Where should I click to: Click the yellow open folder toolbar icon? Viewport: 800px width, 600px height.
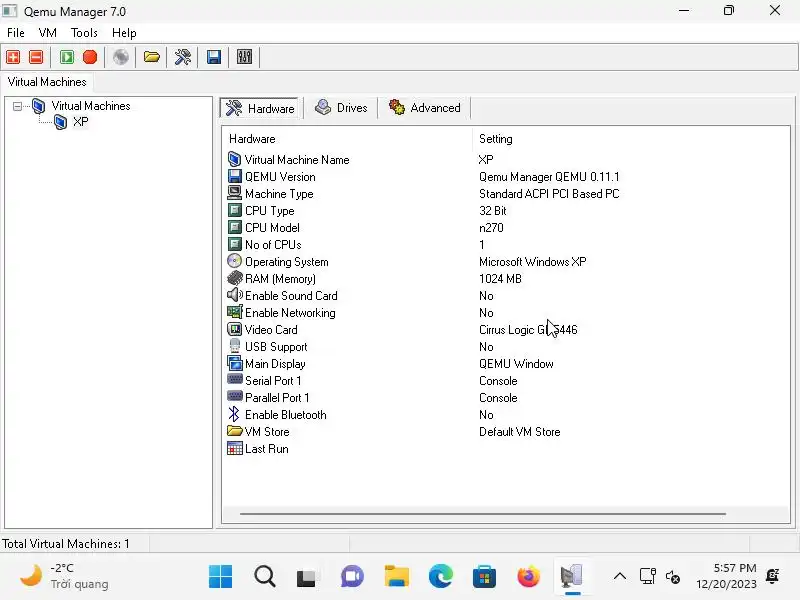(x=152, y=57)
